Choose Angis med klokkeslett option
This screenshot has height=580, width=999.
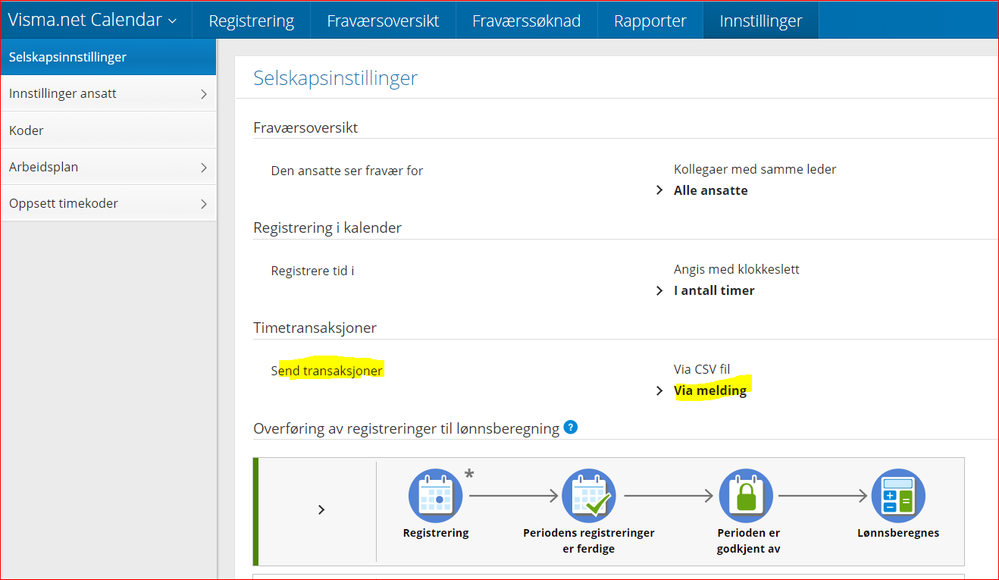[x=736, y=269]
